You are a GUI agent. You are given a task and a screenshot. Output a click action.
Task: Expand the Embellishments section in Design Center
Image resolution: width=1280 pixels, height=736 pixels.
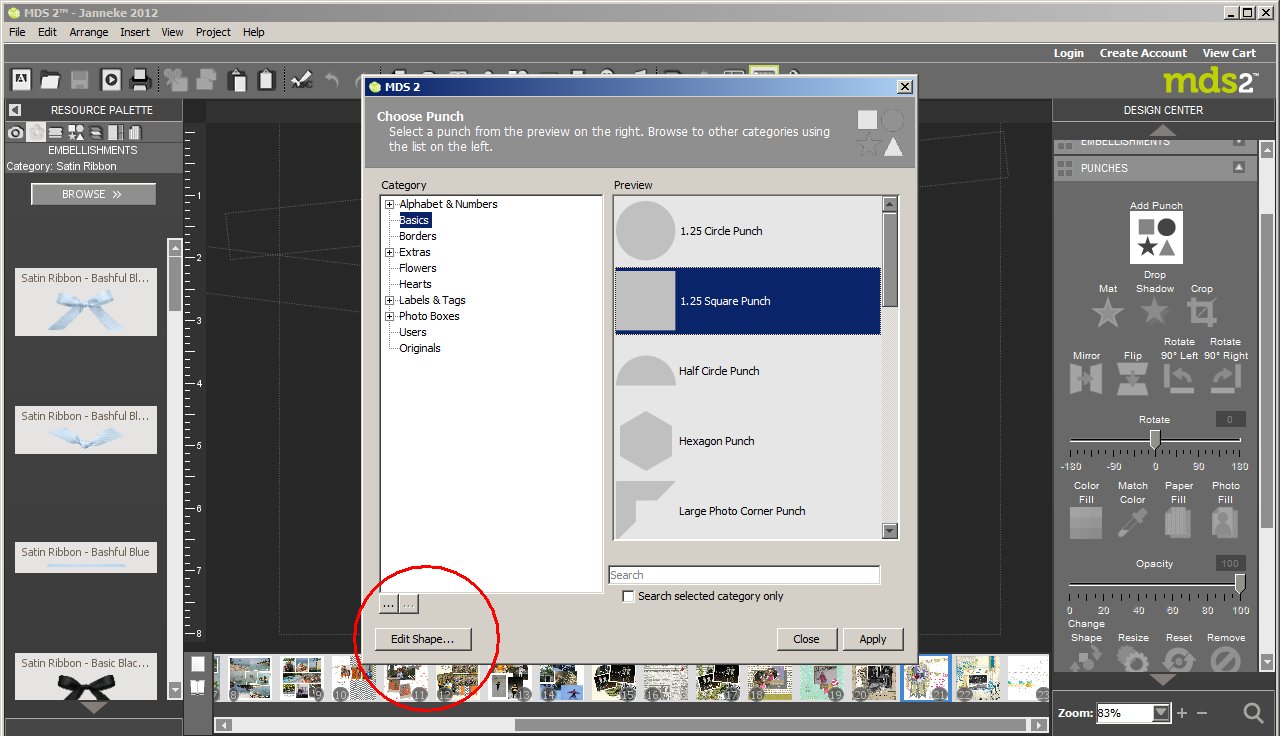1239,142
